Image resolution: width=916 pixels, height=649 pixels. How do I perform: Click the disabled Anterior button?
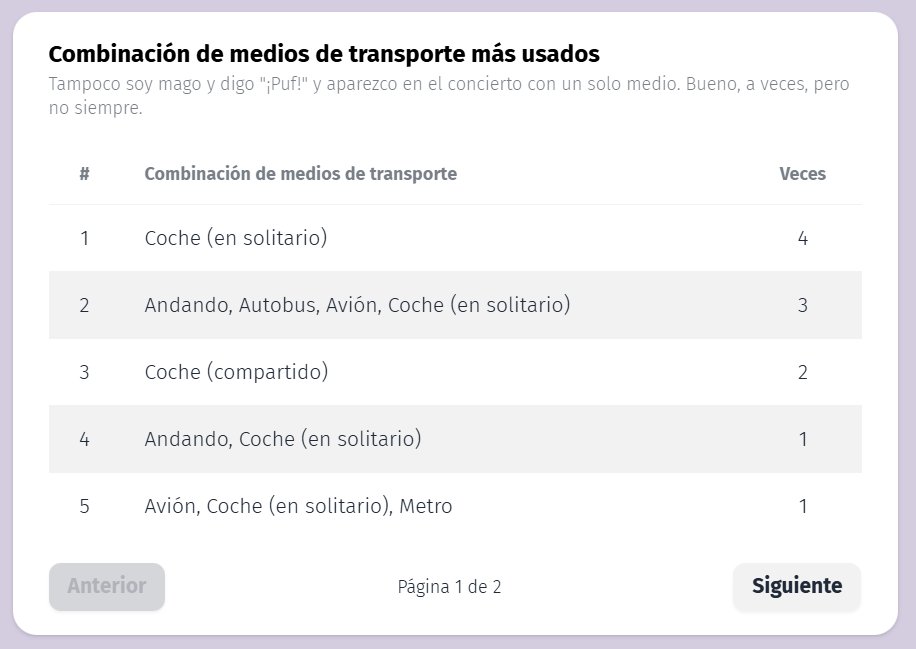(x=107, y=587)
